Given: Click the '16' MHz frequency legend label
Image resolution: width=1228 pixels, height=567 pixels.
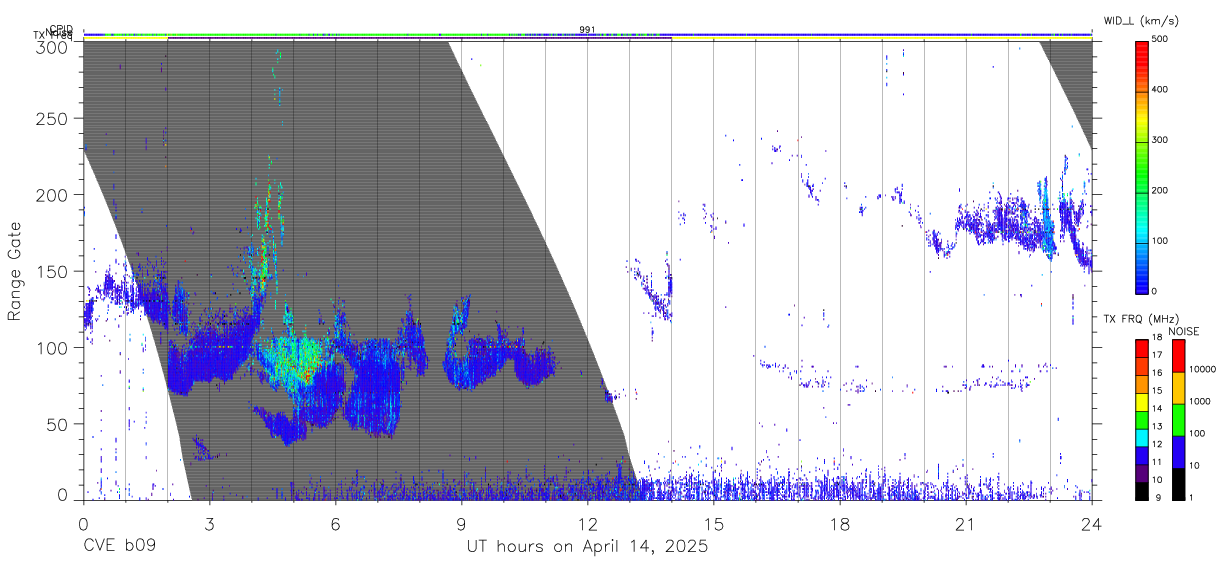Looking at the screenshot, I should [1159, 373].
